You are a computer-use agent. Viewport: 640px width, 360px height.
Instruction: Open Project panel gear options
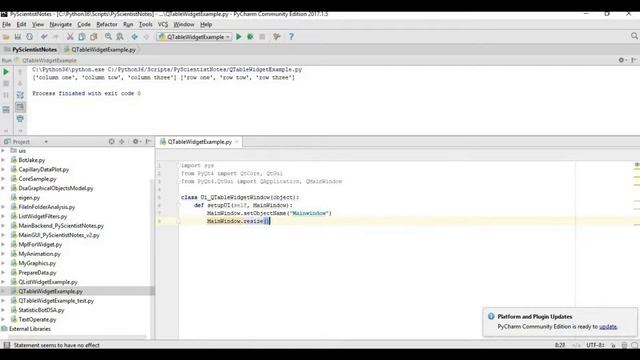pyautogui.click(x=136, y=141)
